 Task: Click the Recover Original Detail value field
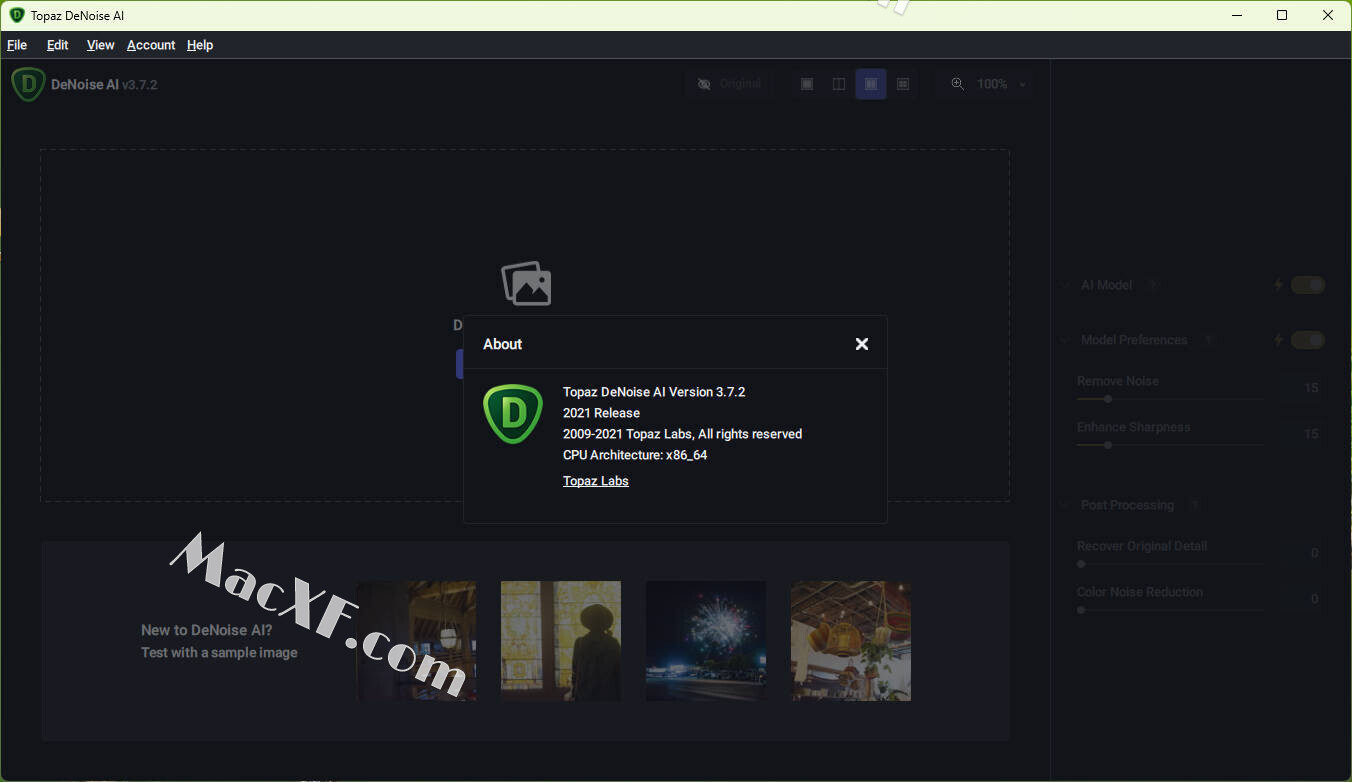[1304, 553]
